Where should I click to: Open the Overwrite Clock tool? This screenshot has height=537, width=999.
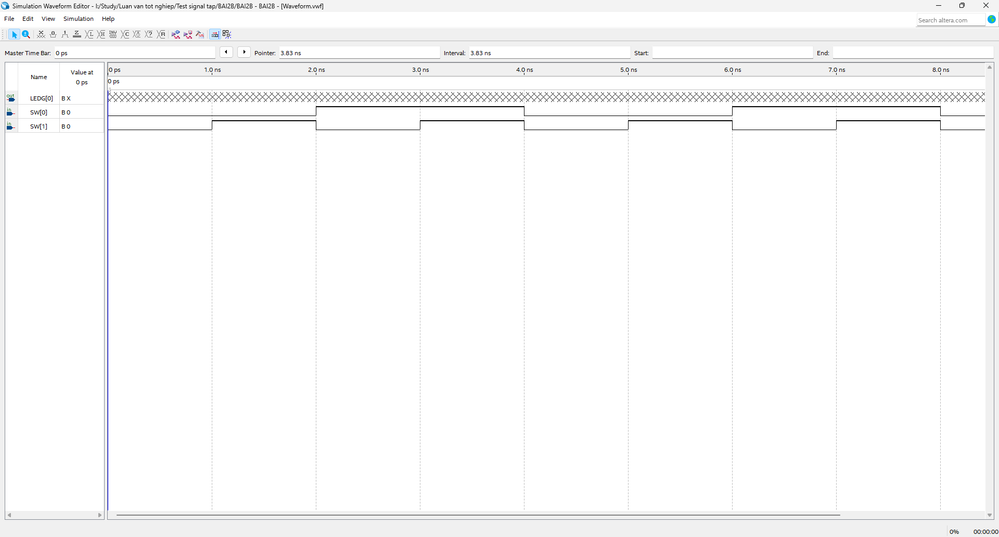coord(136,34)
